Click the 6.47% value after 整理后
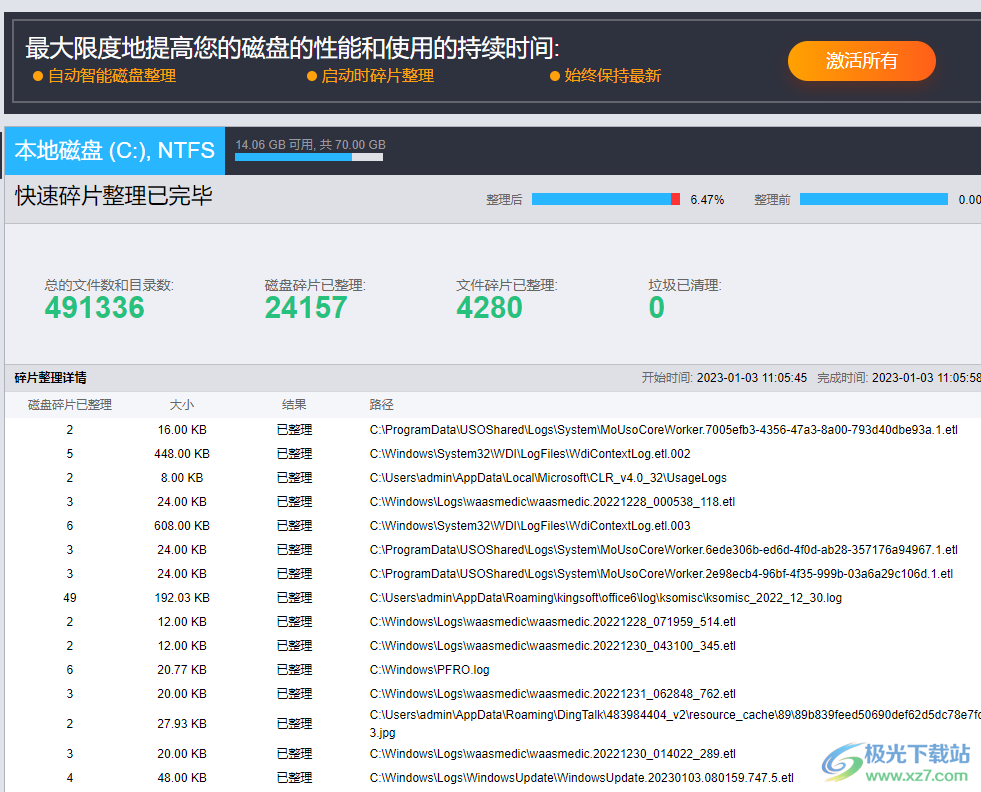The height and width of the screenshot is (792, 981). click(707, 200)
